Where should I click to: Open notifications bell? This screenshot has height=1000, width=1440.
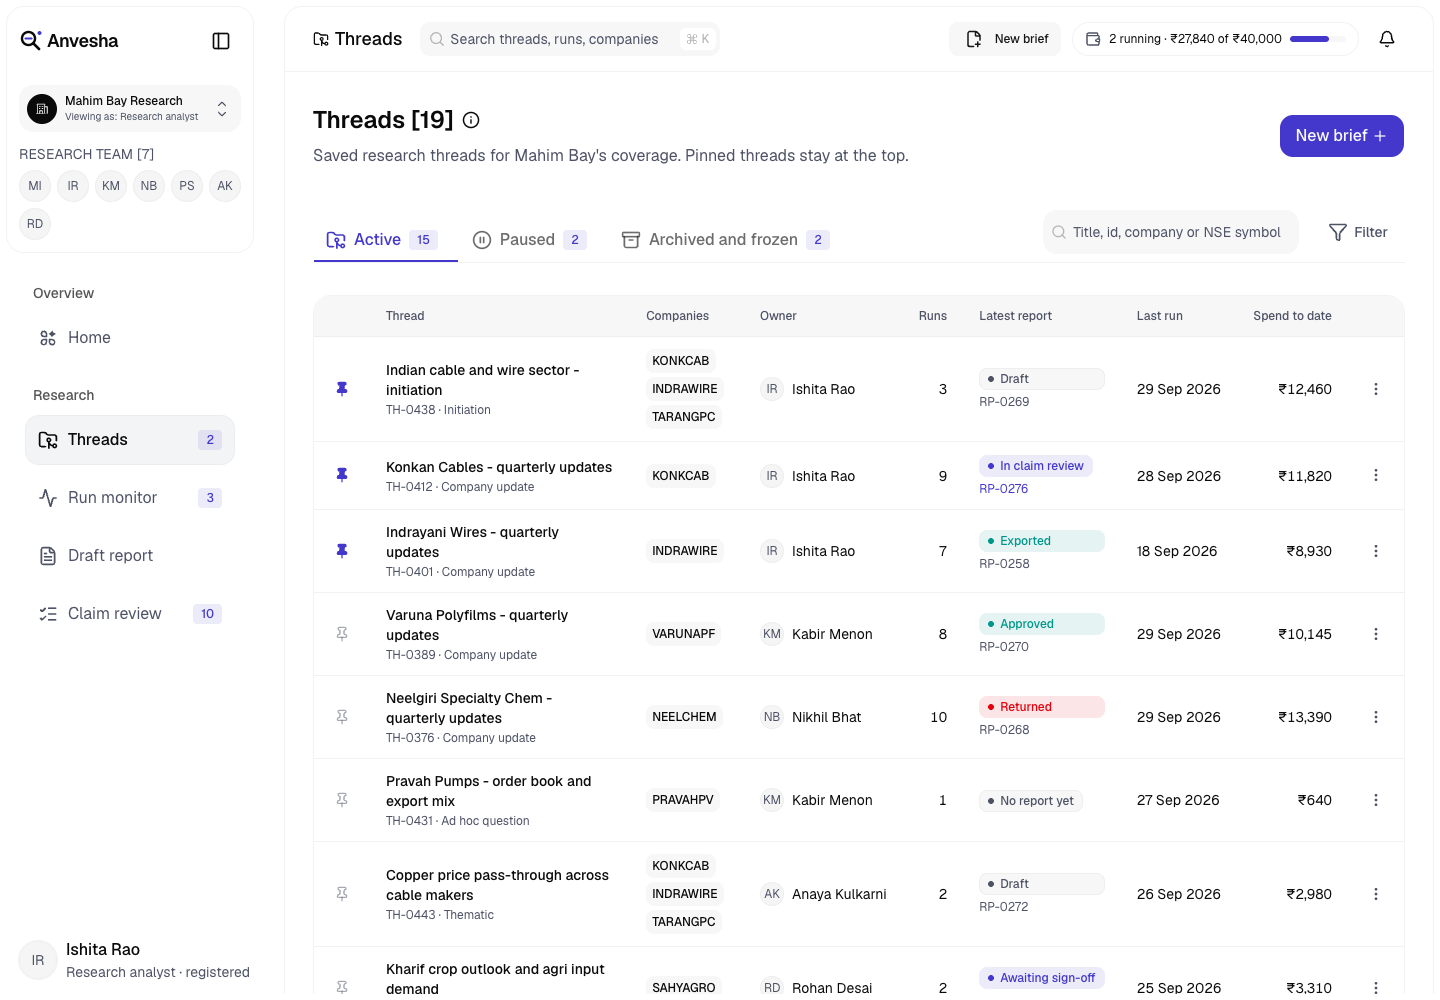coord(1387,39)
